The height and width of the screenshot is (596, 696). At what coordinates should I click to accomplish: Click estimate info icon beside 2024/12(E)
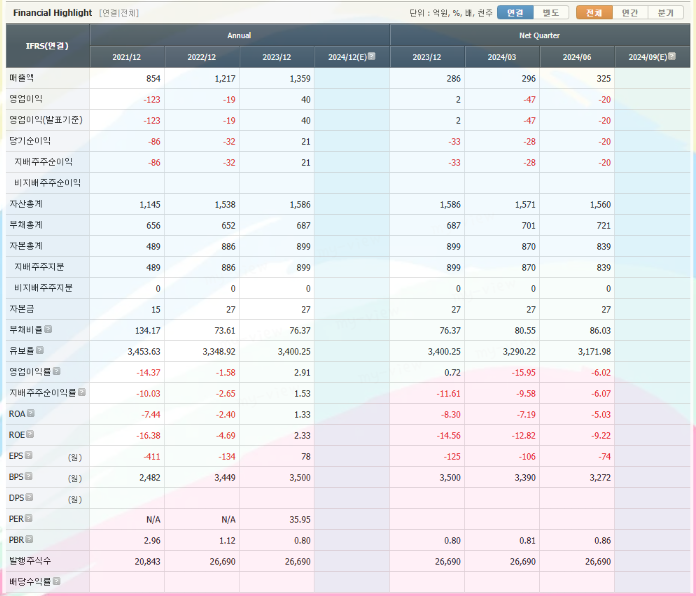point(372,56)
